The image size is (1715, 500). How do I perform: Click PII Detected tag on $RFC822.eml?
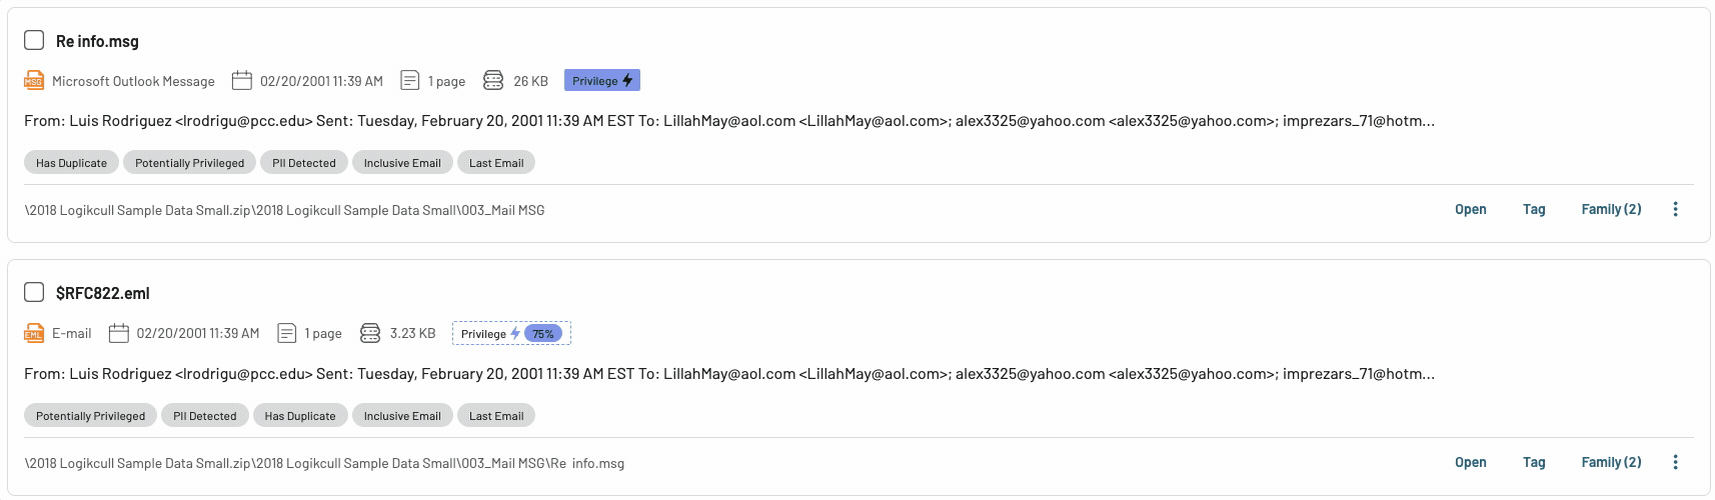tap(205, 415)
